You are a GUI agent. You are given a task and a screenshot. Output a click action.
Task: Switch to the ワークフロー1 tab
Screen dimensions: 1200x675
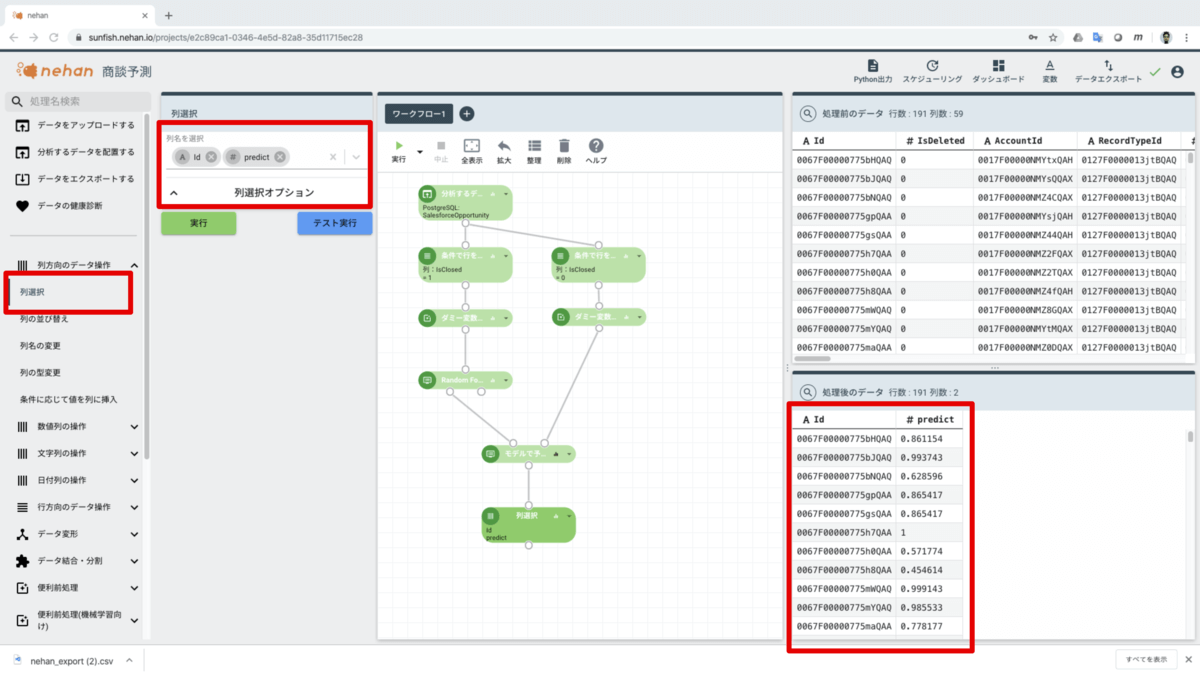(419, 114)
